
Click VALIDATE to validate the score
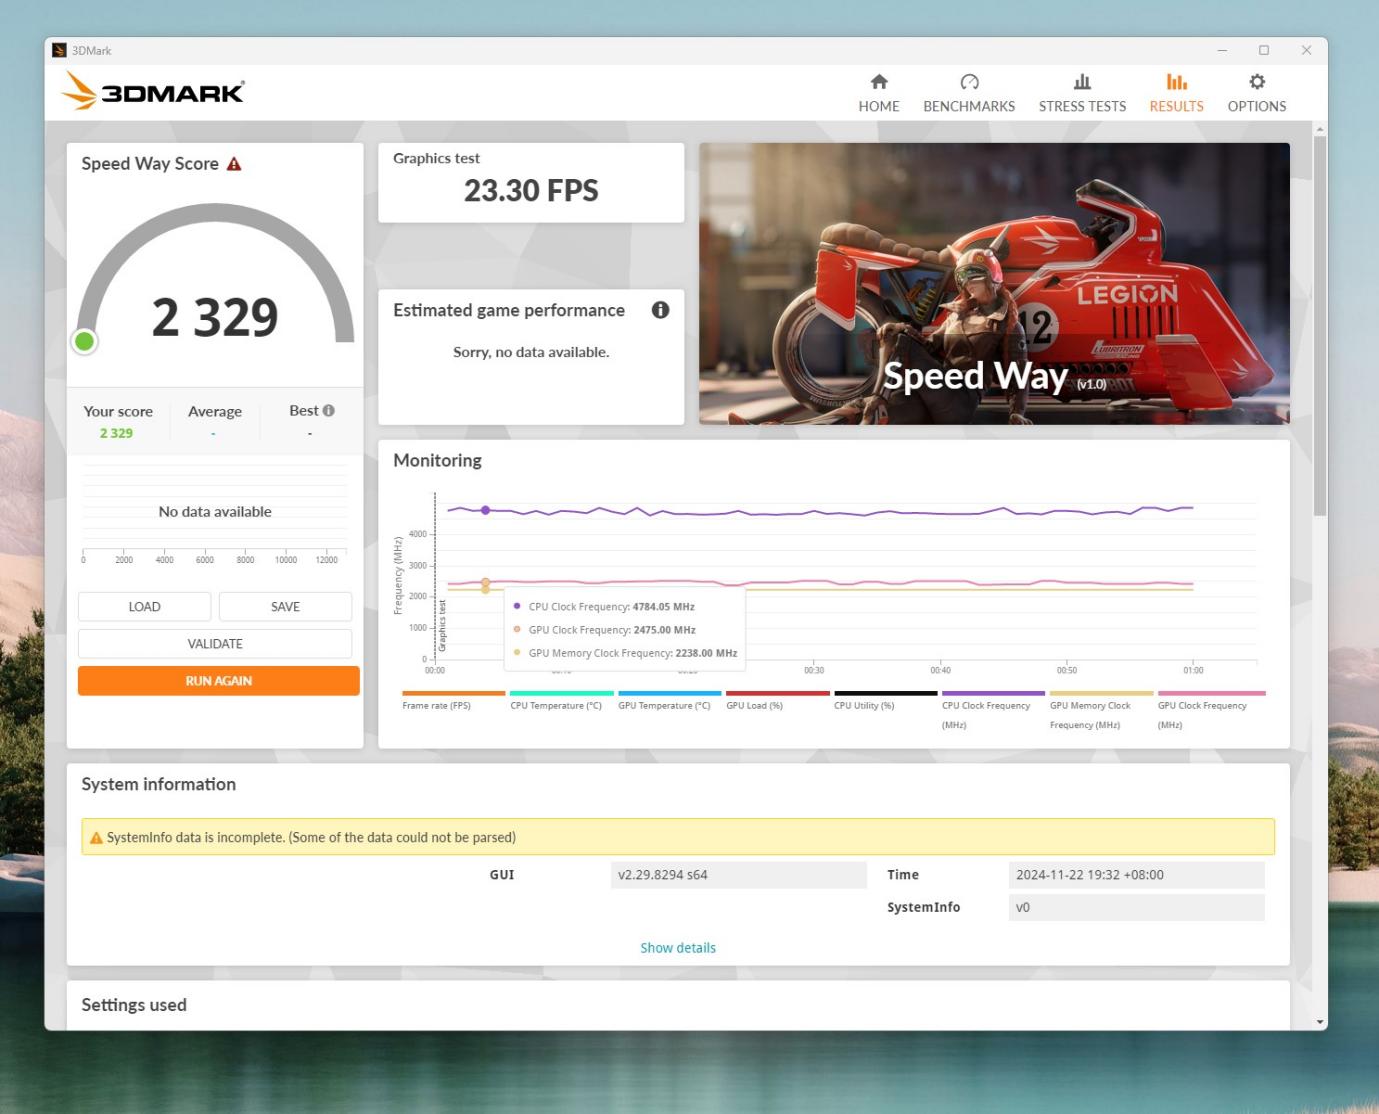215,644
